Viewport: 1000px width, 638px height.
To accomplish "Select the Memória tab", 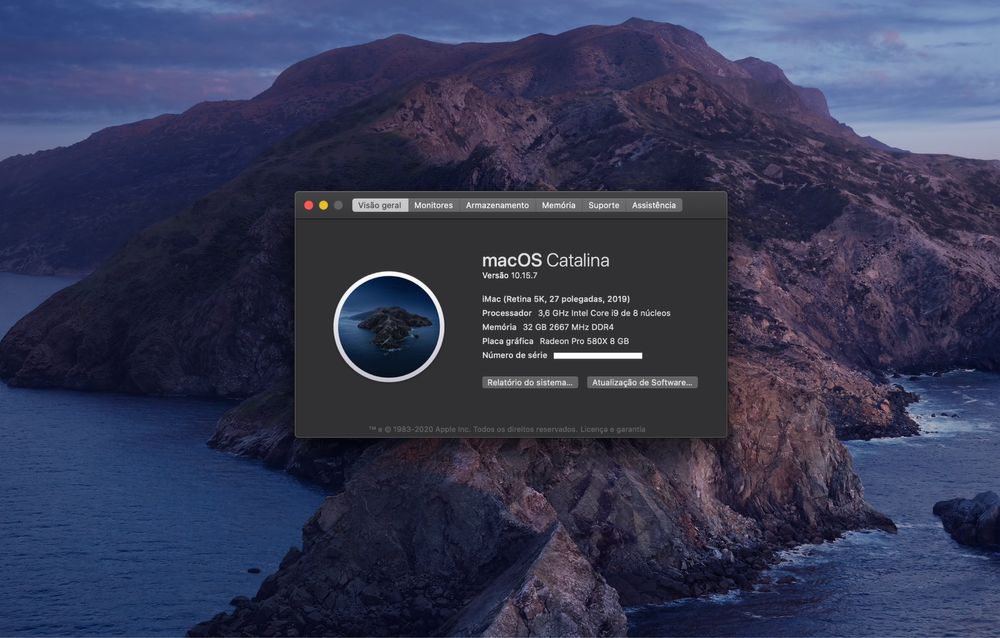I will click(x=559, y=205).
